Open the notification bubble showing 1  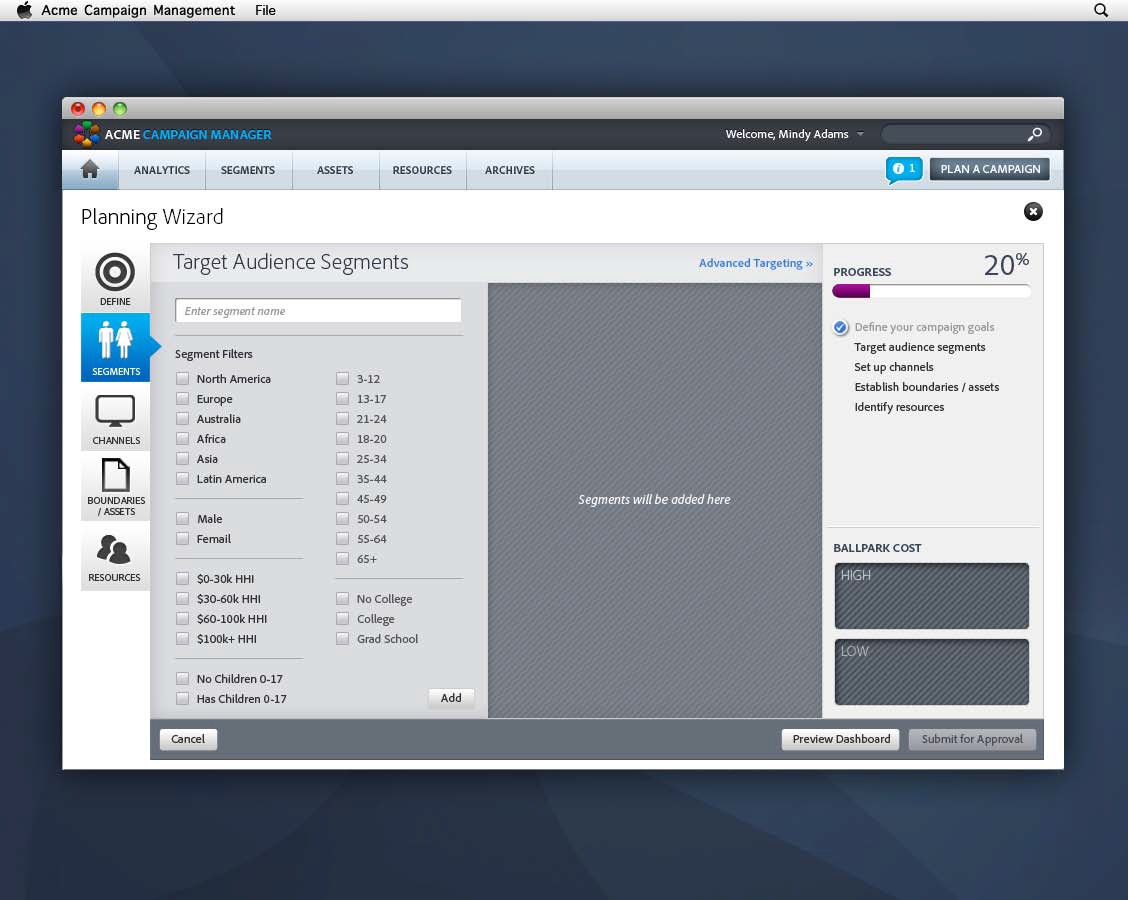904,170
